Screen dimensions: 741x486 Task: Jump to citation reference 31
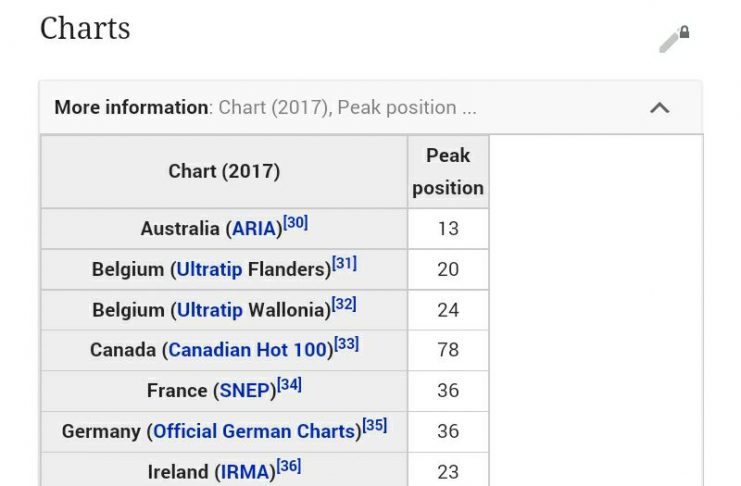tap(345, 264)
